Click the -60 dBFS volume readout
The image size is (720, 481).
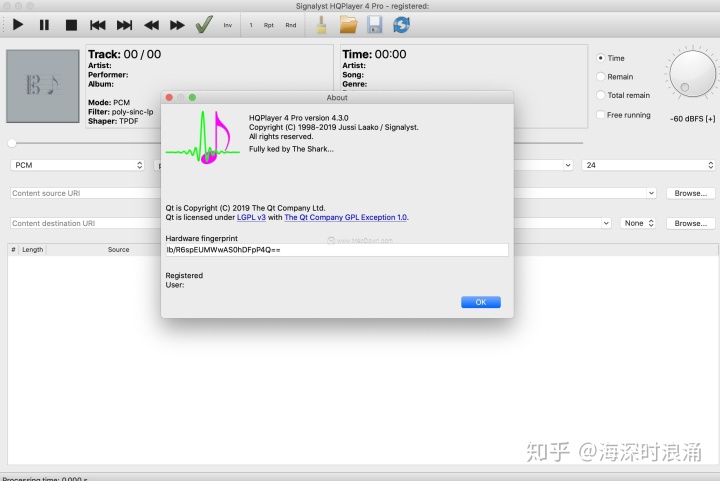point(692,119)
